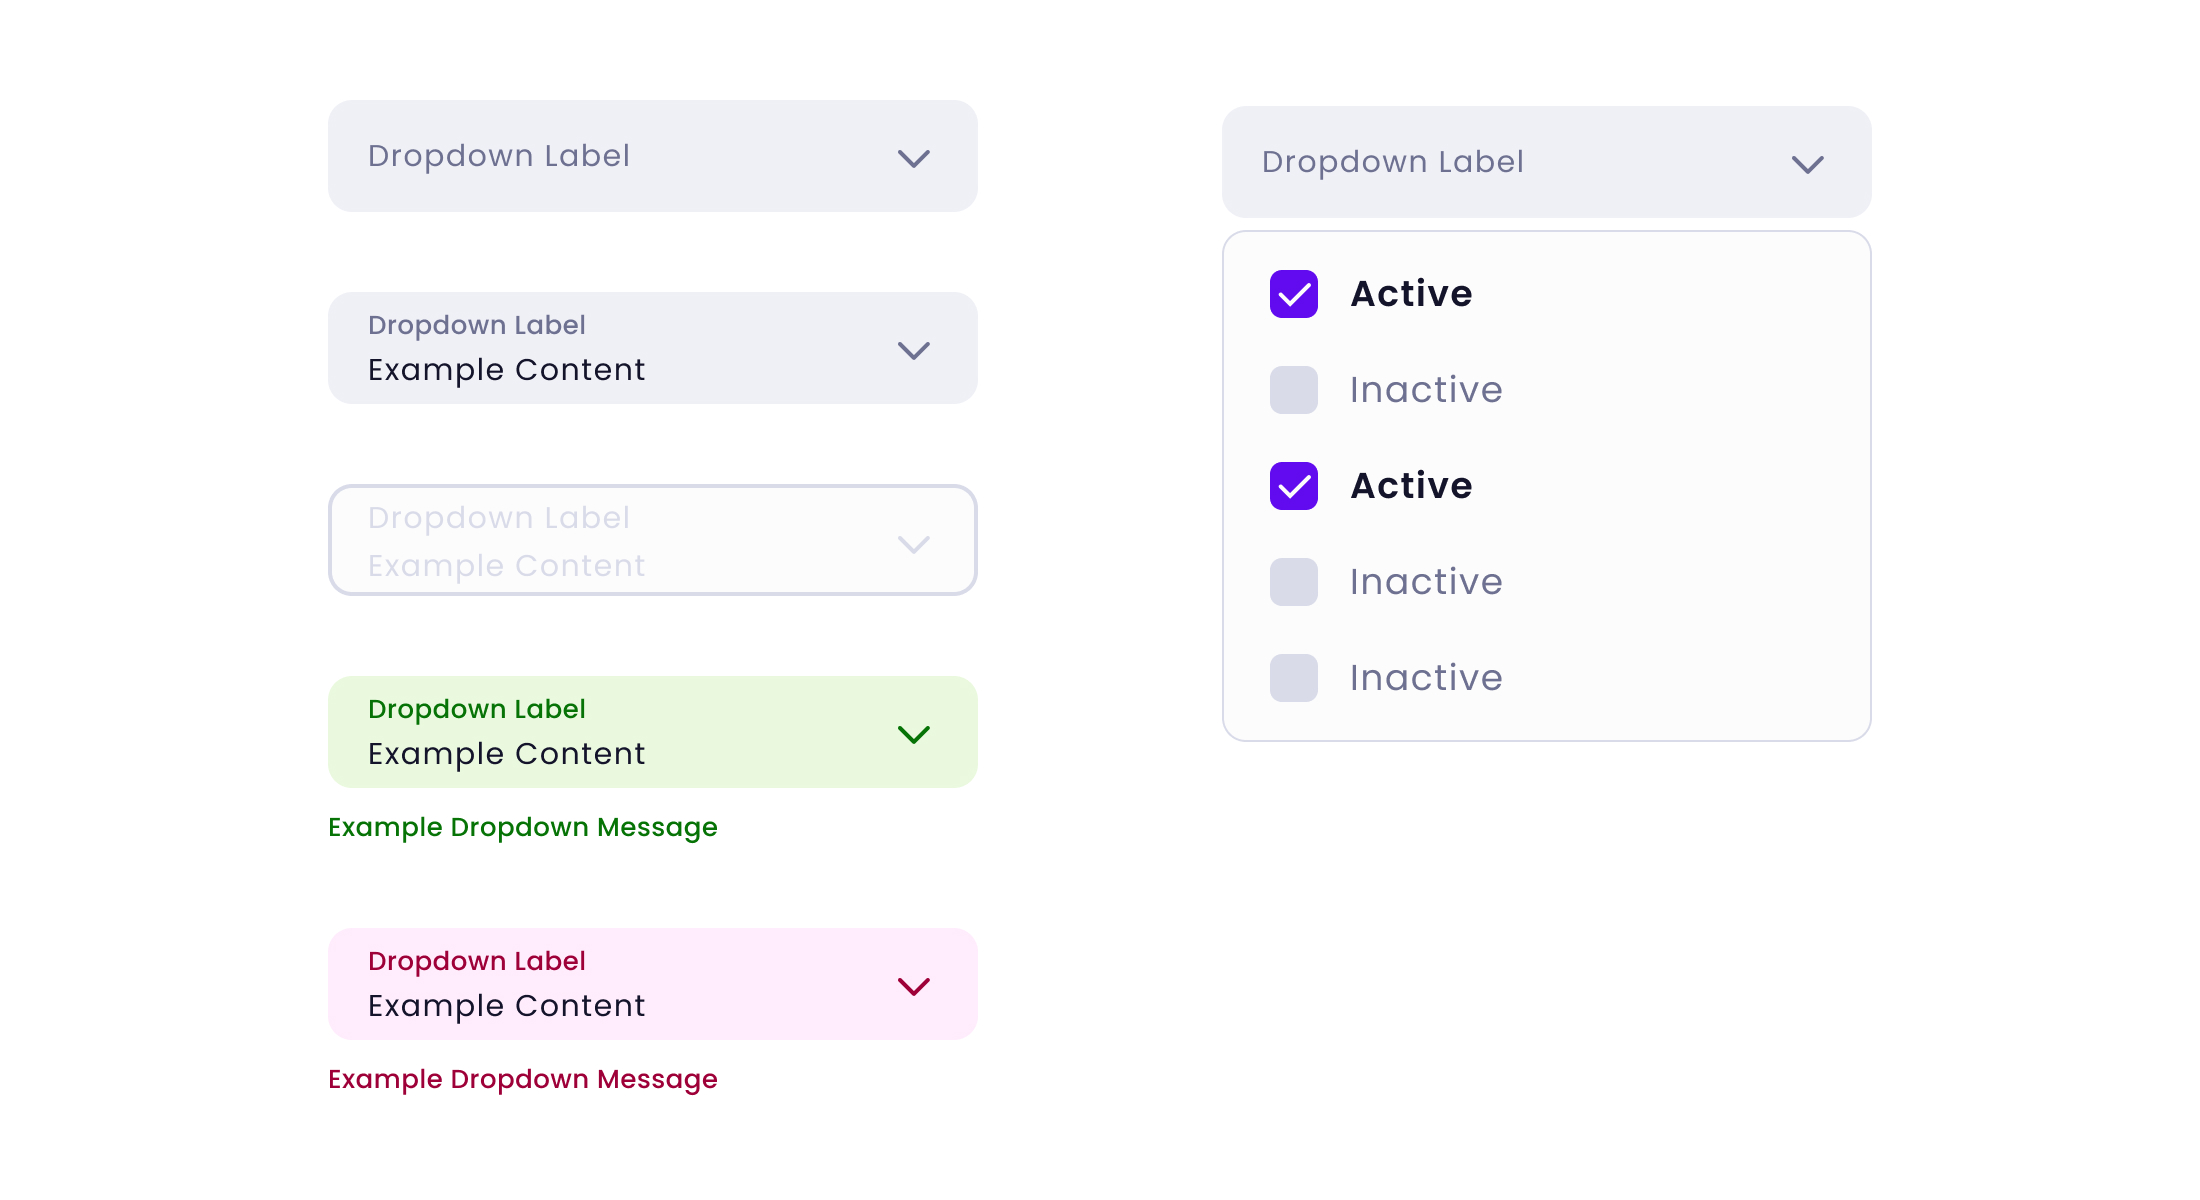Image resolution: width=2200 pixels, height=1200 pixels.
Task: Open the green success dropdown field
Action: coord(620,732)
